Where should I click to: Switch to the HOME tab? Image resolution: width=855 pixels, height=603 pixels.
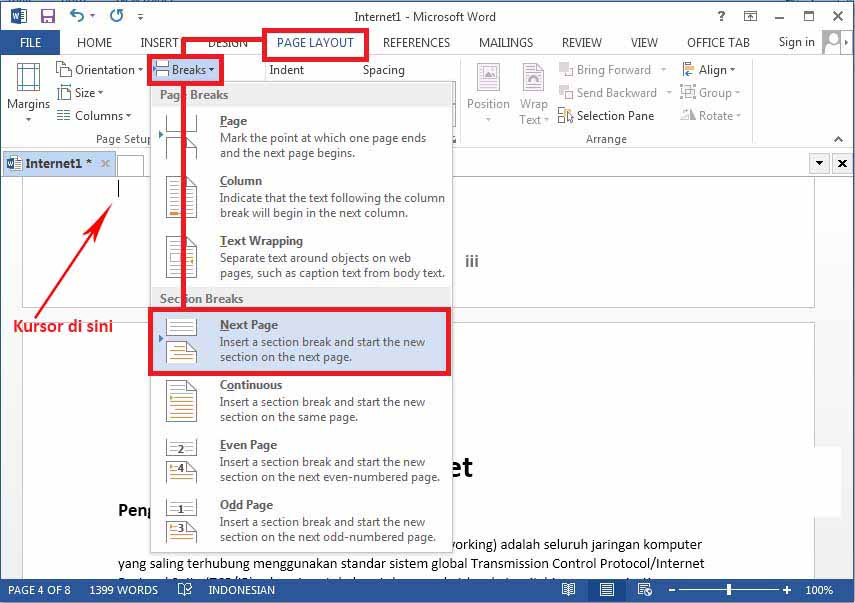coord(94,43)
